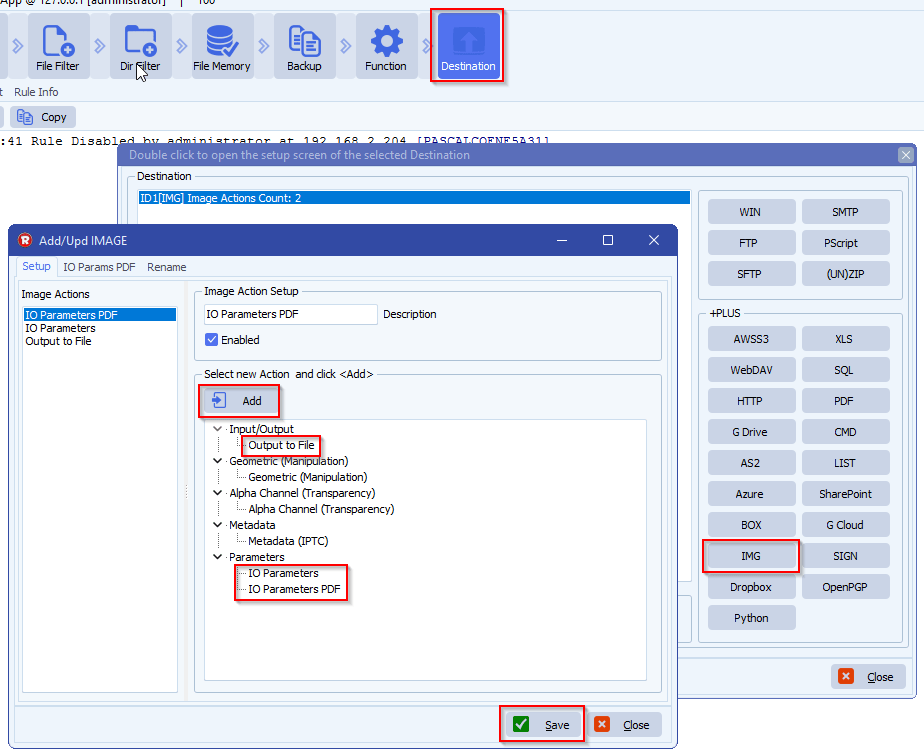Add an OpenPGP destination
Viewport: 924px width, 756px height.
[x=845, y=587]
